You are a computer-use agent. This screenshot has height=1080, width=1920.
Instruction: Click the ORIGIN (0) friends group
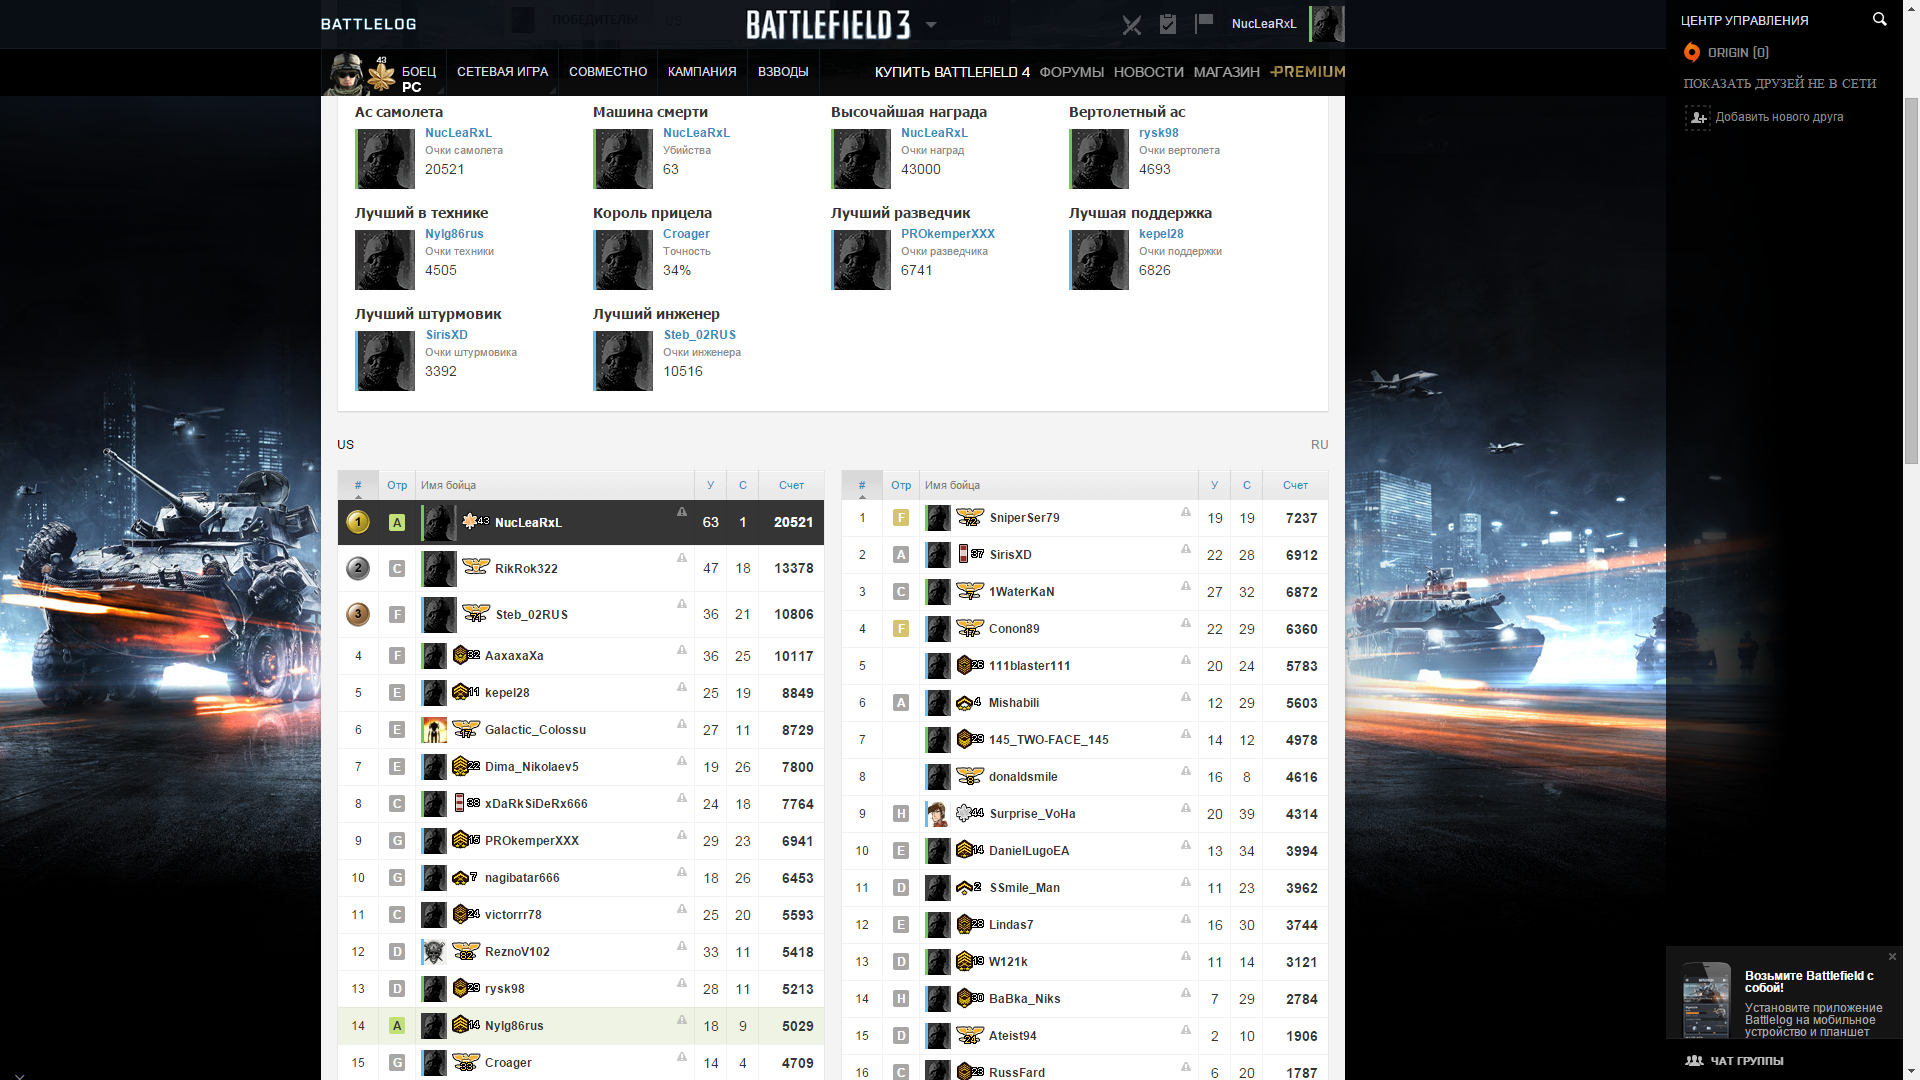coord(1738,52)
